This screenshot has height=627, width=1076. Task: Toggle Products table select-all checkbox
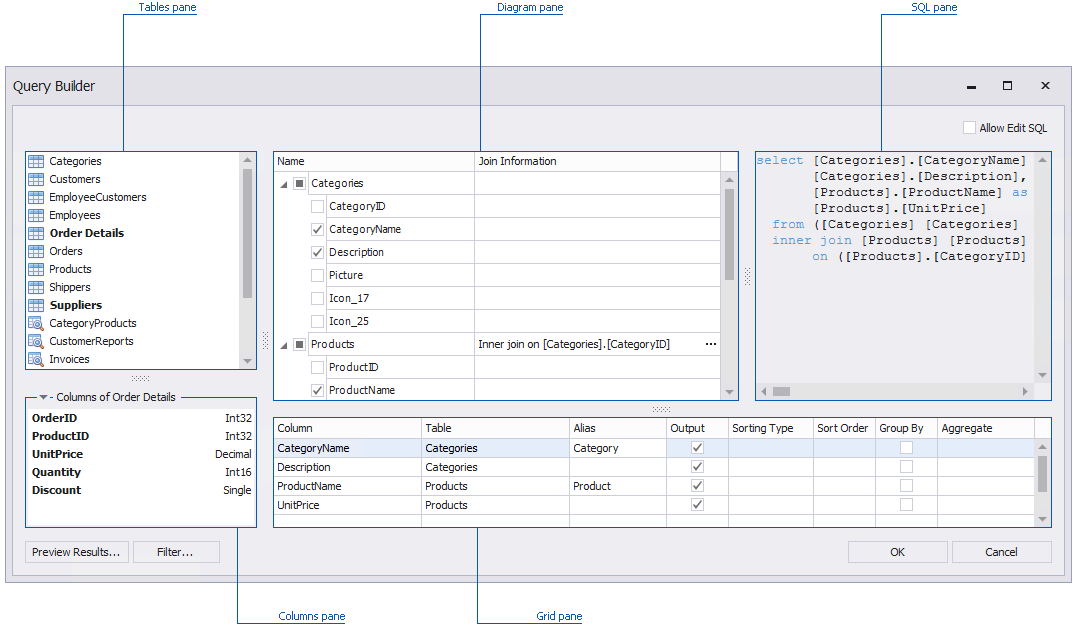299,344
